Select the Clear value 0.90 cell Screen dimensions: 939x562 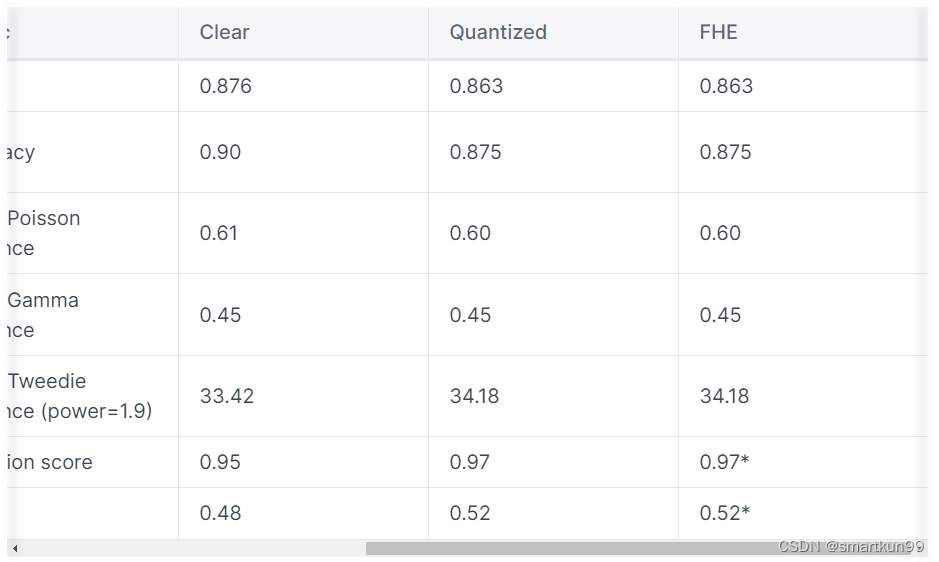pos(303,152)
